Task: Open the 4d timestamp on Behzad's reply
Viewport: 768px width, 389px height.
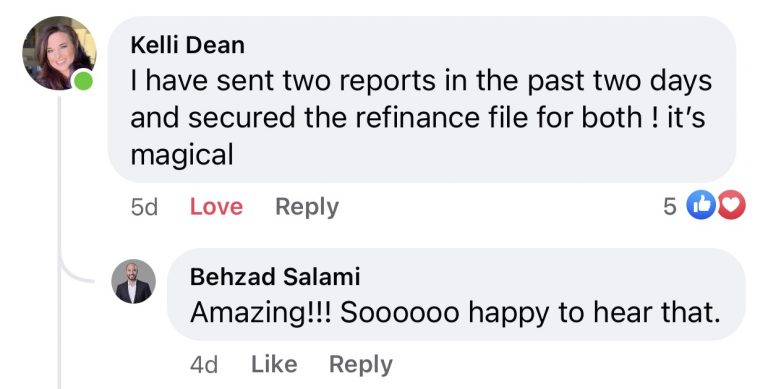Action: point(204,365)
